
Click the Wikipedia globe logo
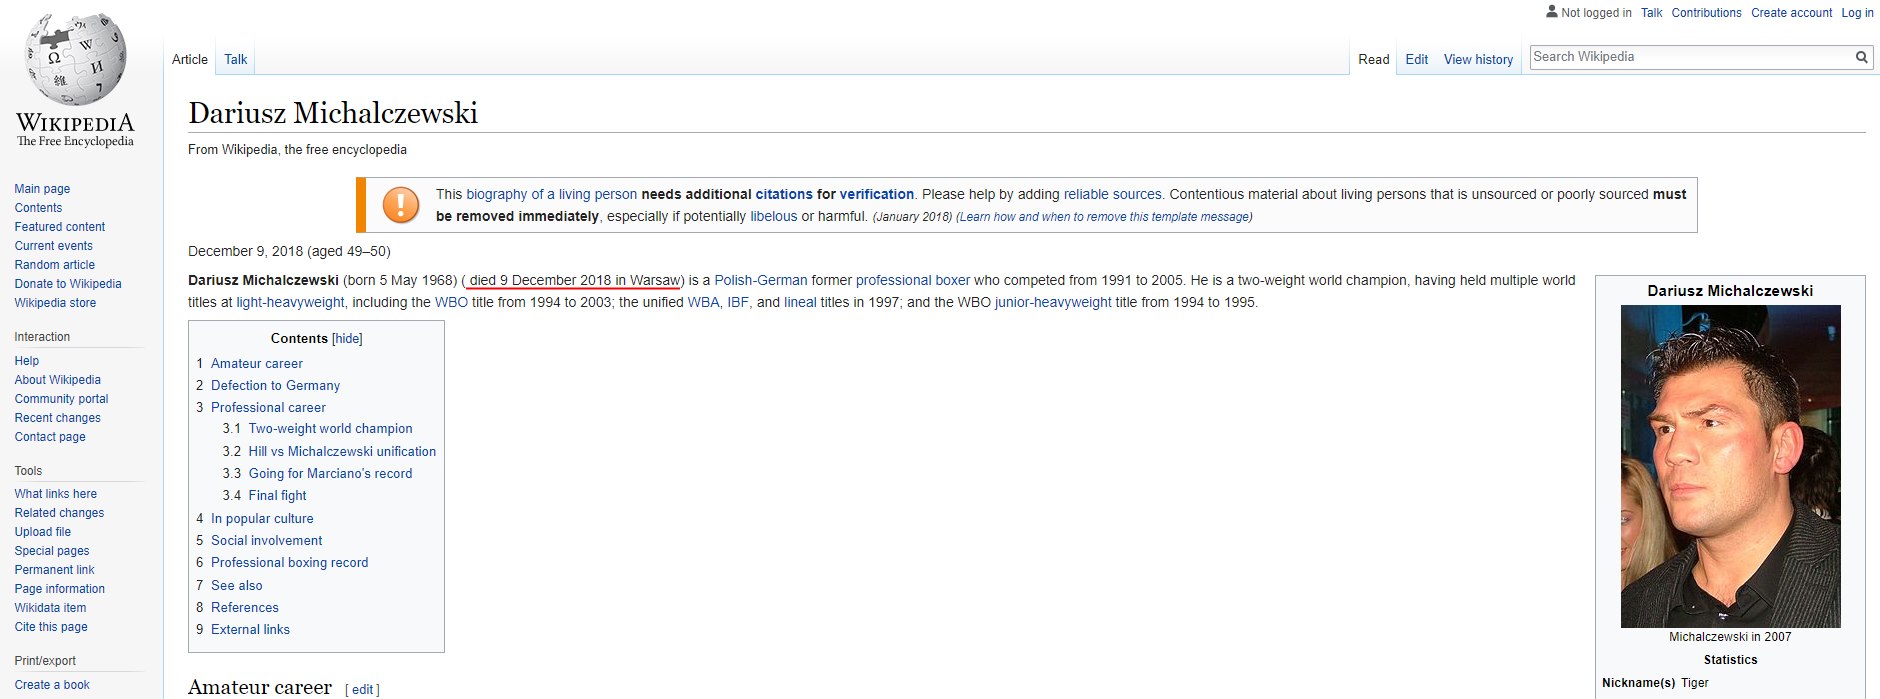pos(76,60)
